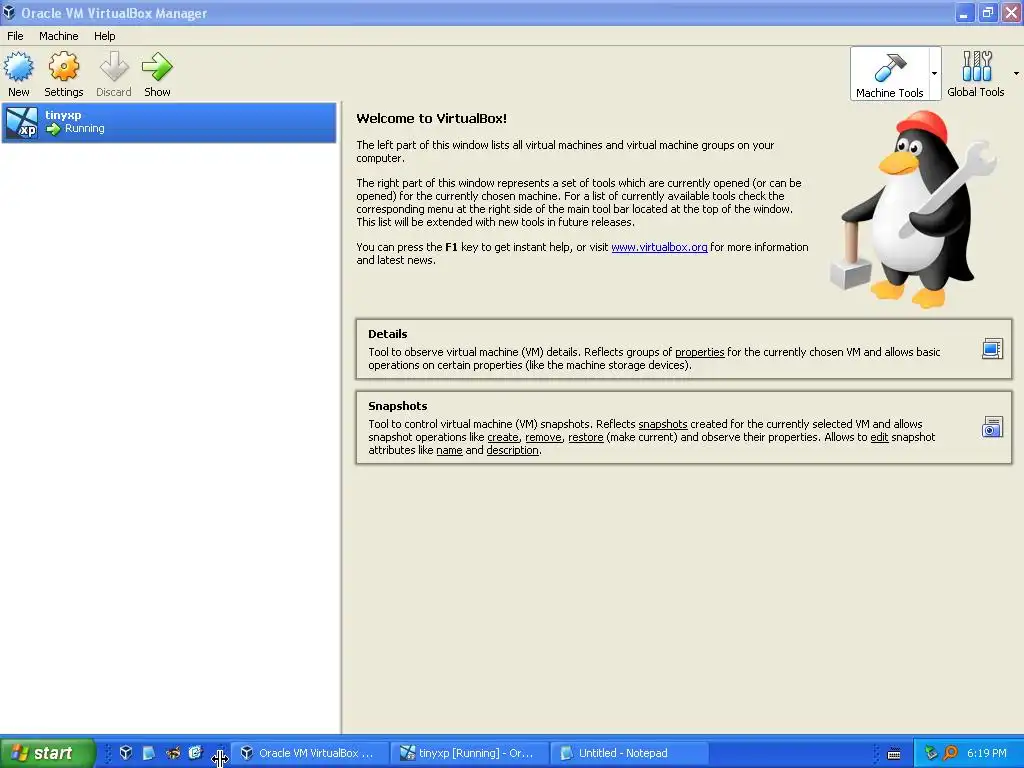
Task: Open the File menu
Action: 15,36
